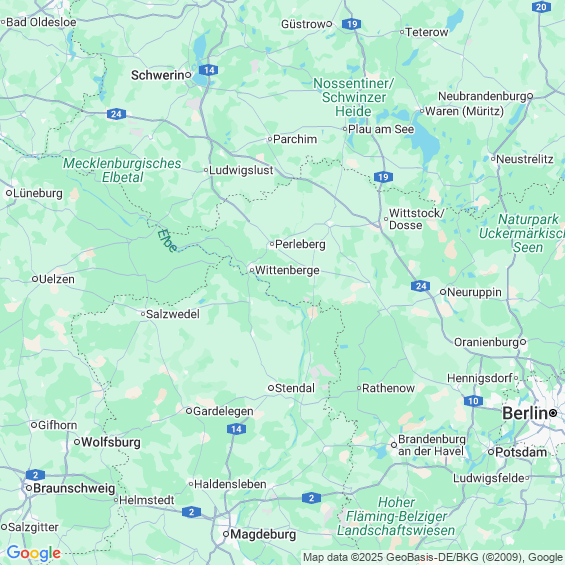Select the Wittenberge town label
This screenshot has width=565, height=565.
click(x=287, y=270)
